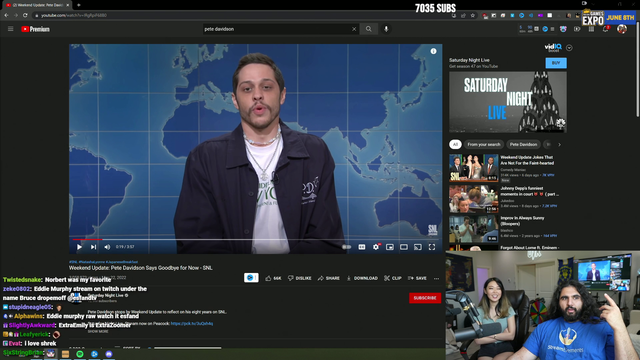Cast video to a device
Image resolution: width=640 pixels, height=360 pixels.
[418, 247]
